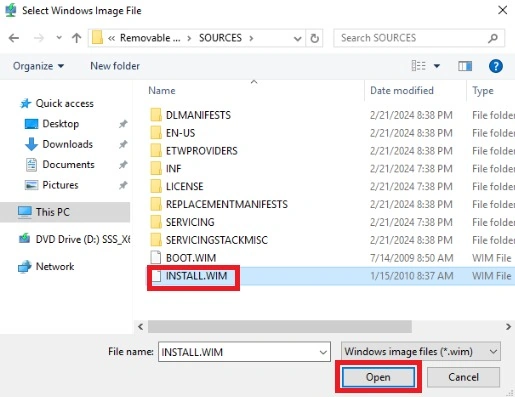515x397 pixels.
Task: Expand chevron after SOURCES breadcrumb
Action: 251,38
